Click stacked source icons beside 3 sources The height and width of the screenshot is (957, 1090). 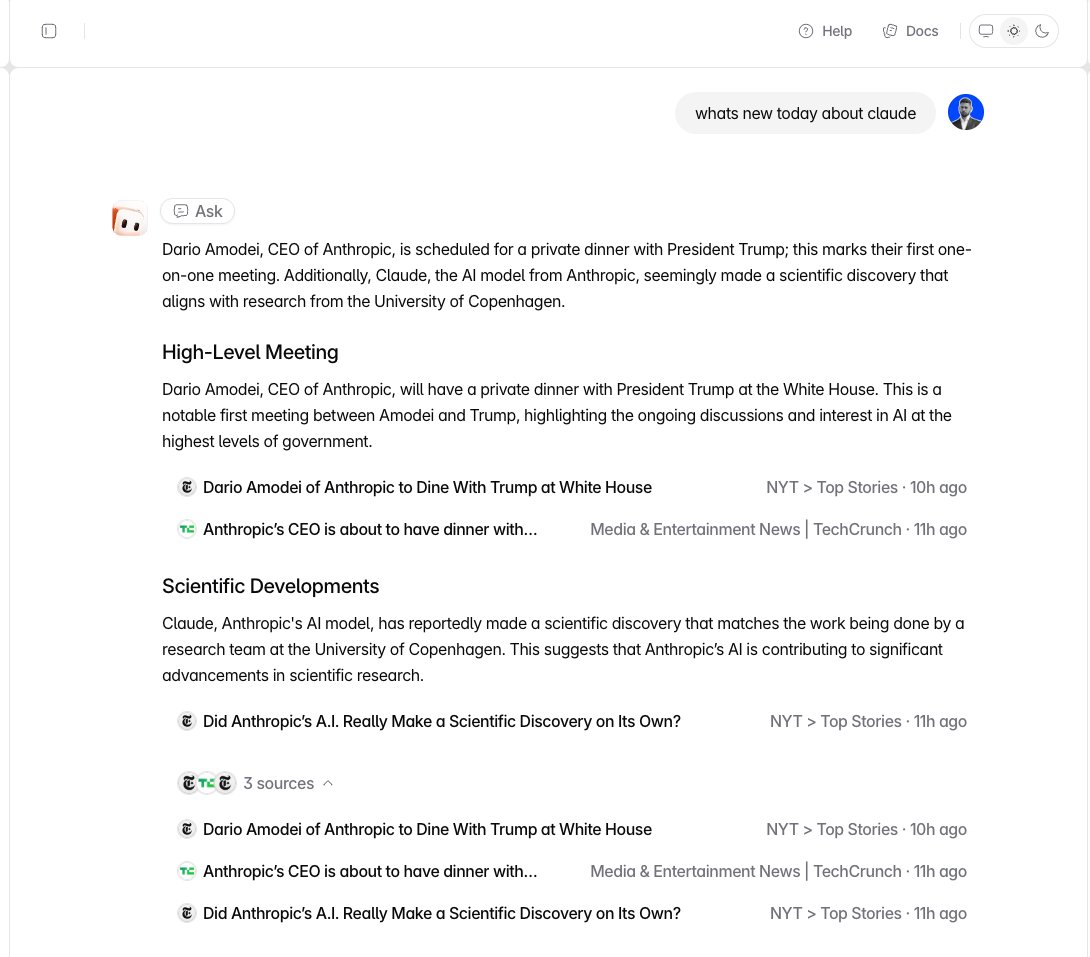point(206,783)
